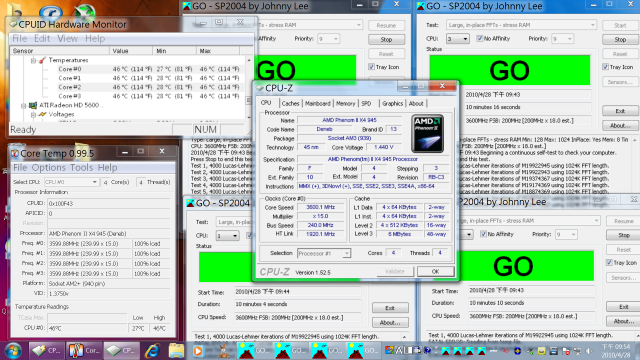
Task: Click the Validate button in CPU-Z
Action: click(395, 271)
